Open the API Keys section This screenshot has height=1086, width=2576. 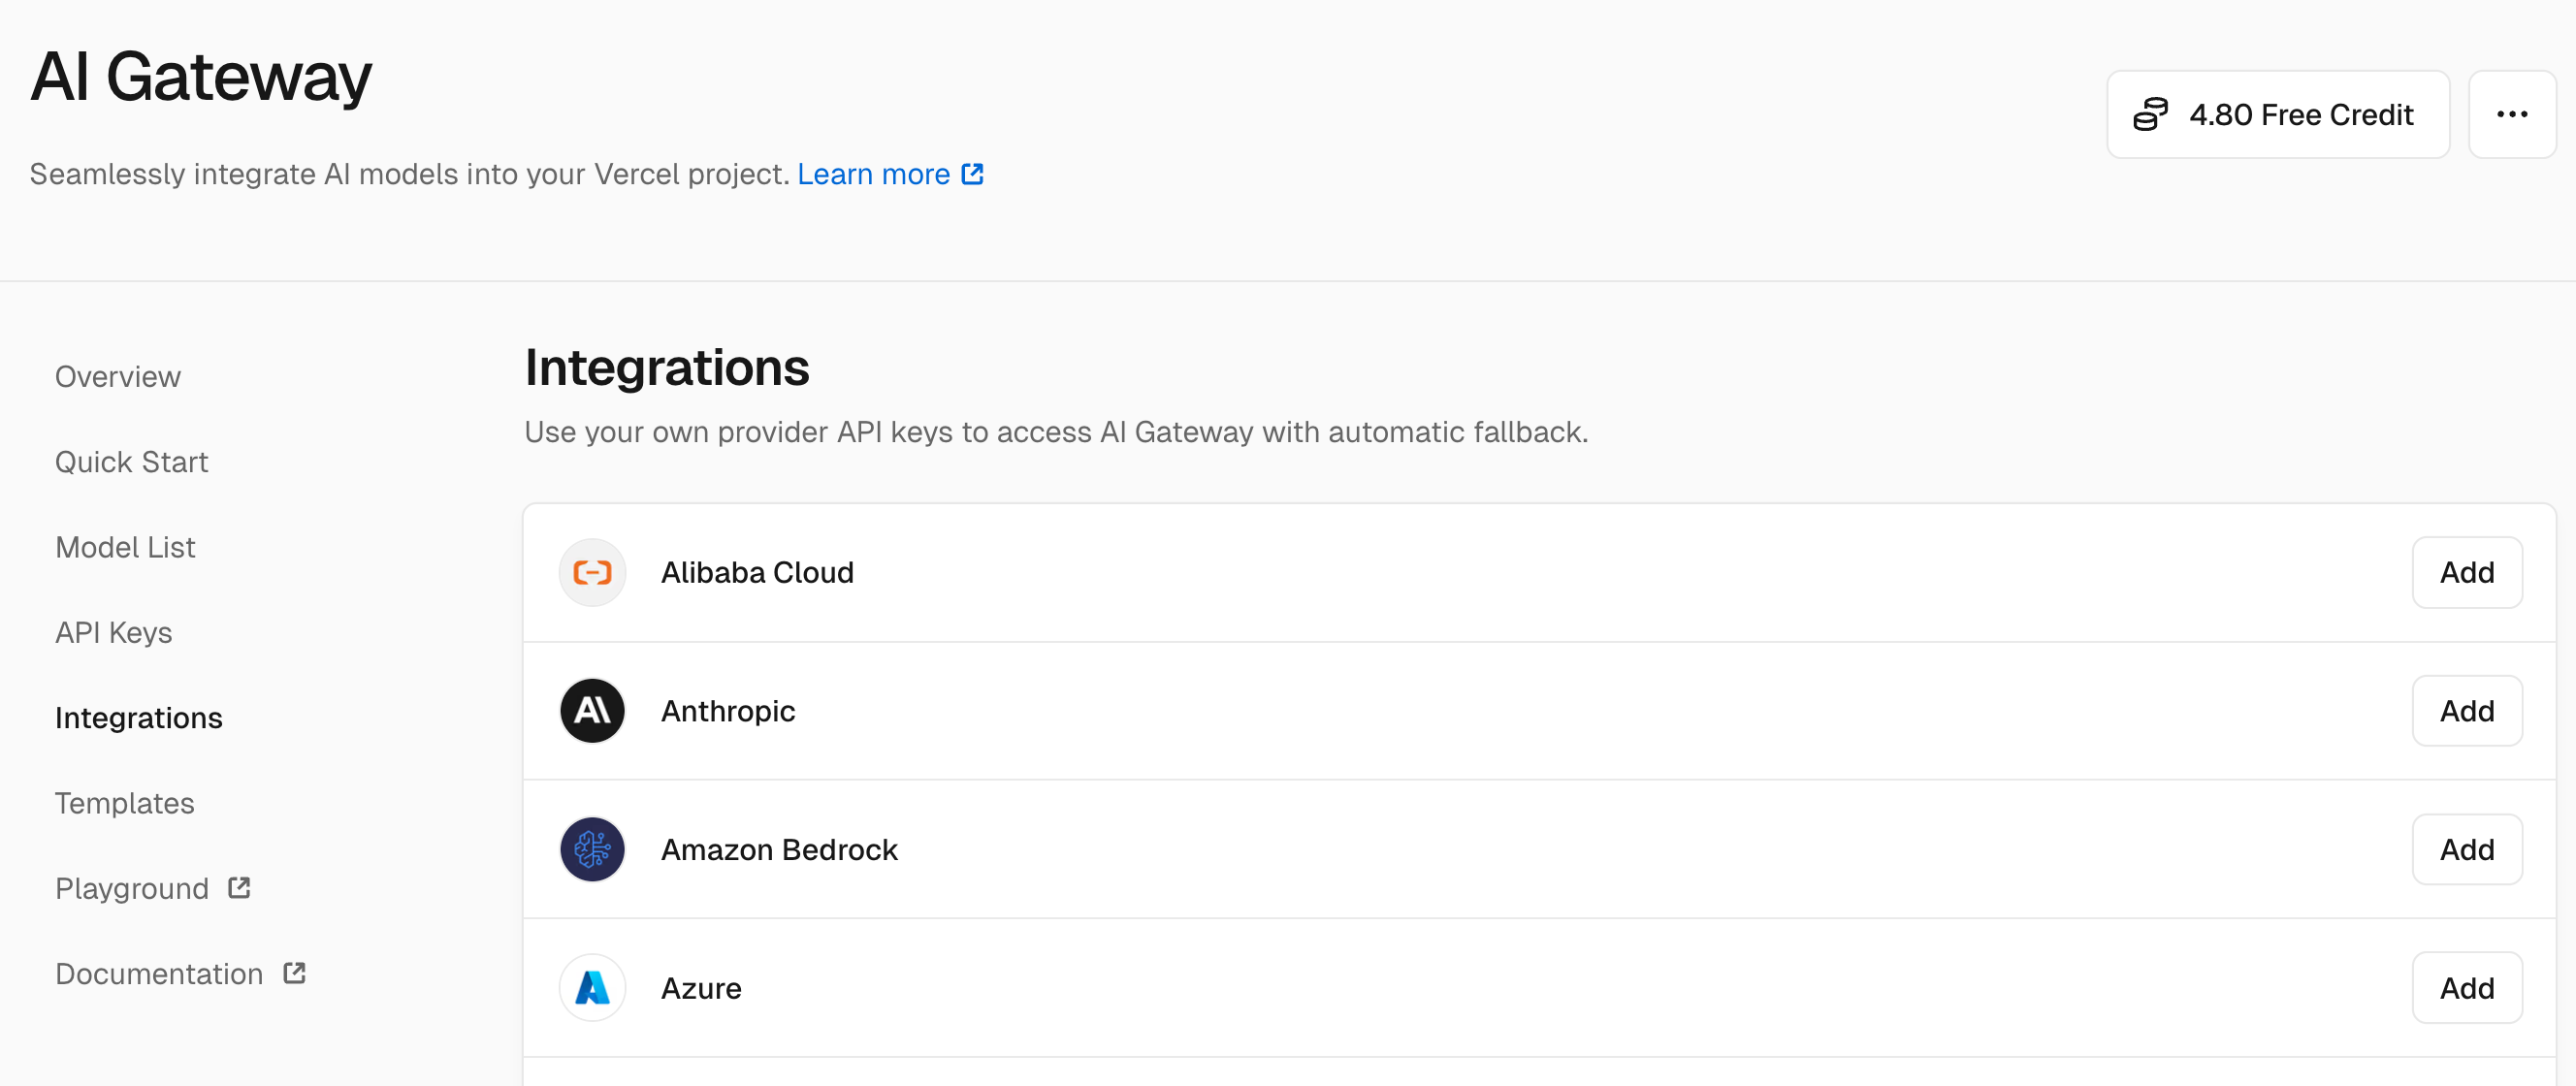tap(113, 632)
